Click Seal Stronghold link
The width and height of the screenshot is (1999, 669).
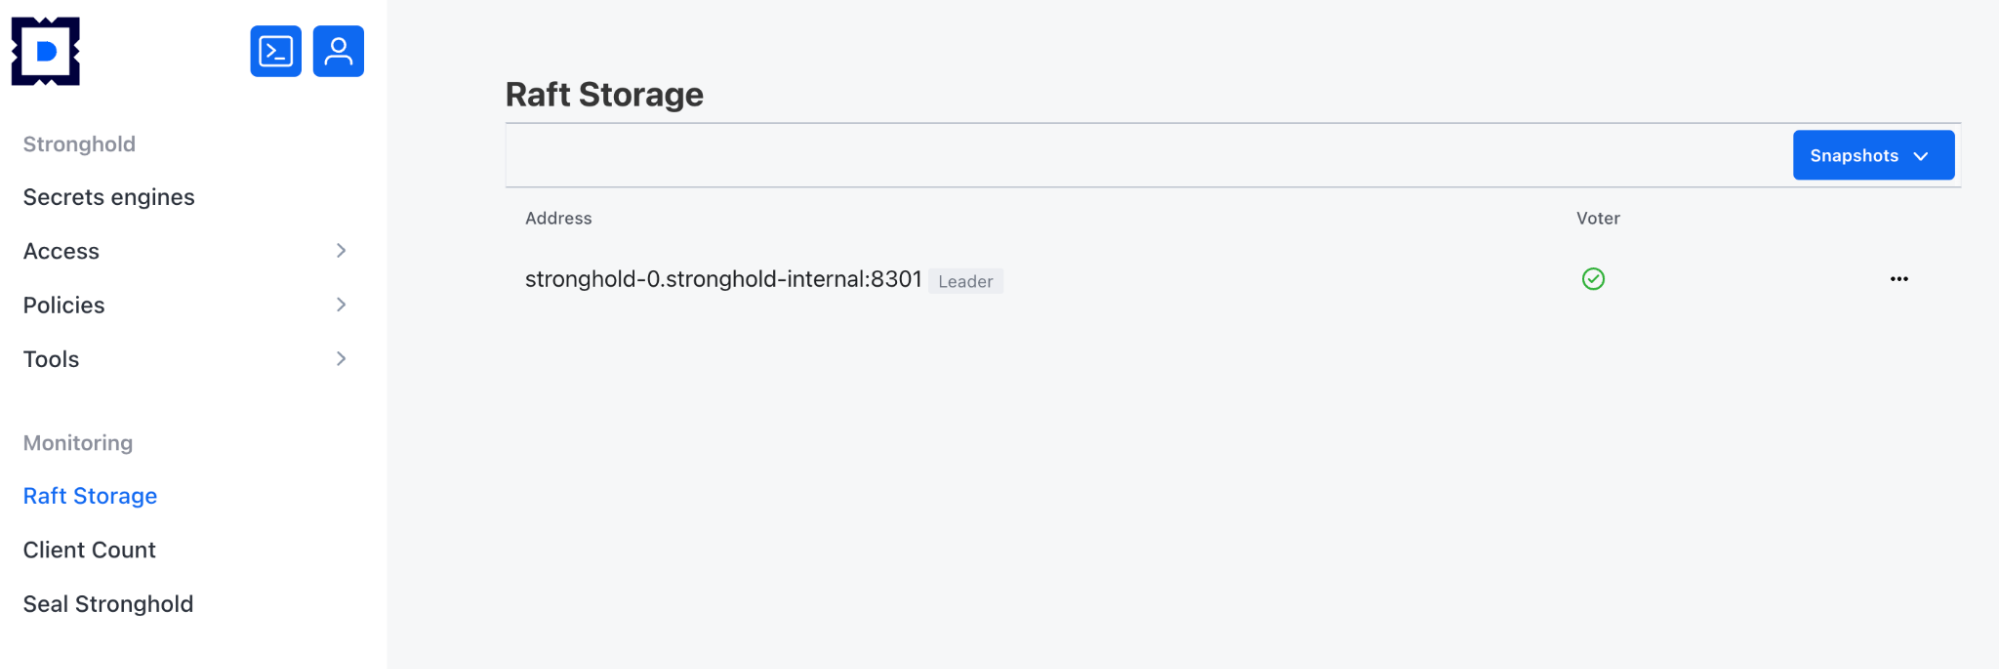[x=108, y=604]
